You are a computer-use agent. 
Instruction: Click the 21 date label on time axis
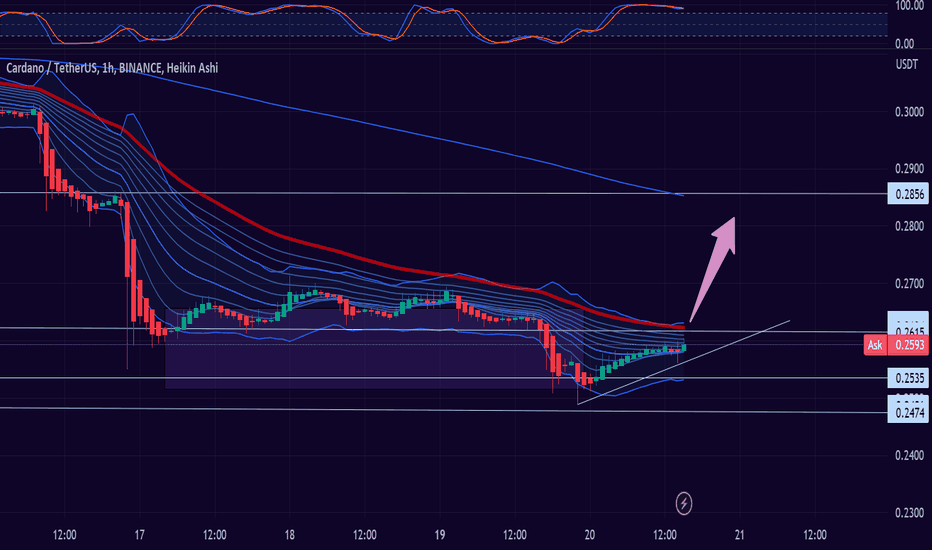point(739,535)
